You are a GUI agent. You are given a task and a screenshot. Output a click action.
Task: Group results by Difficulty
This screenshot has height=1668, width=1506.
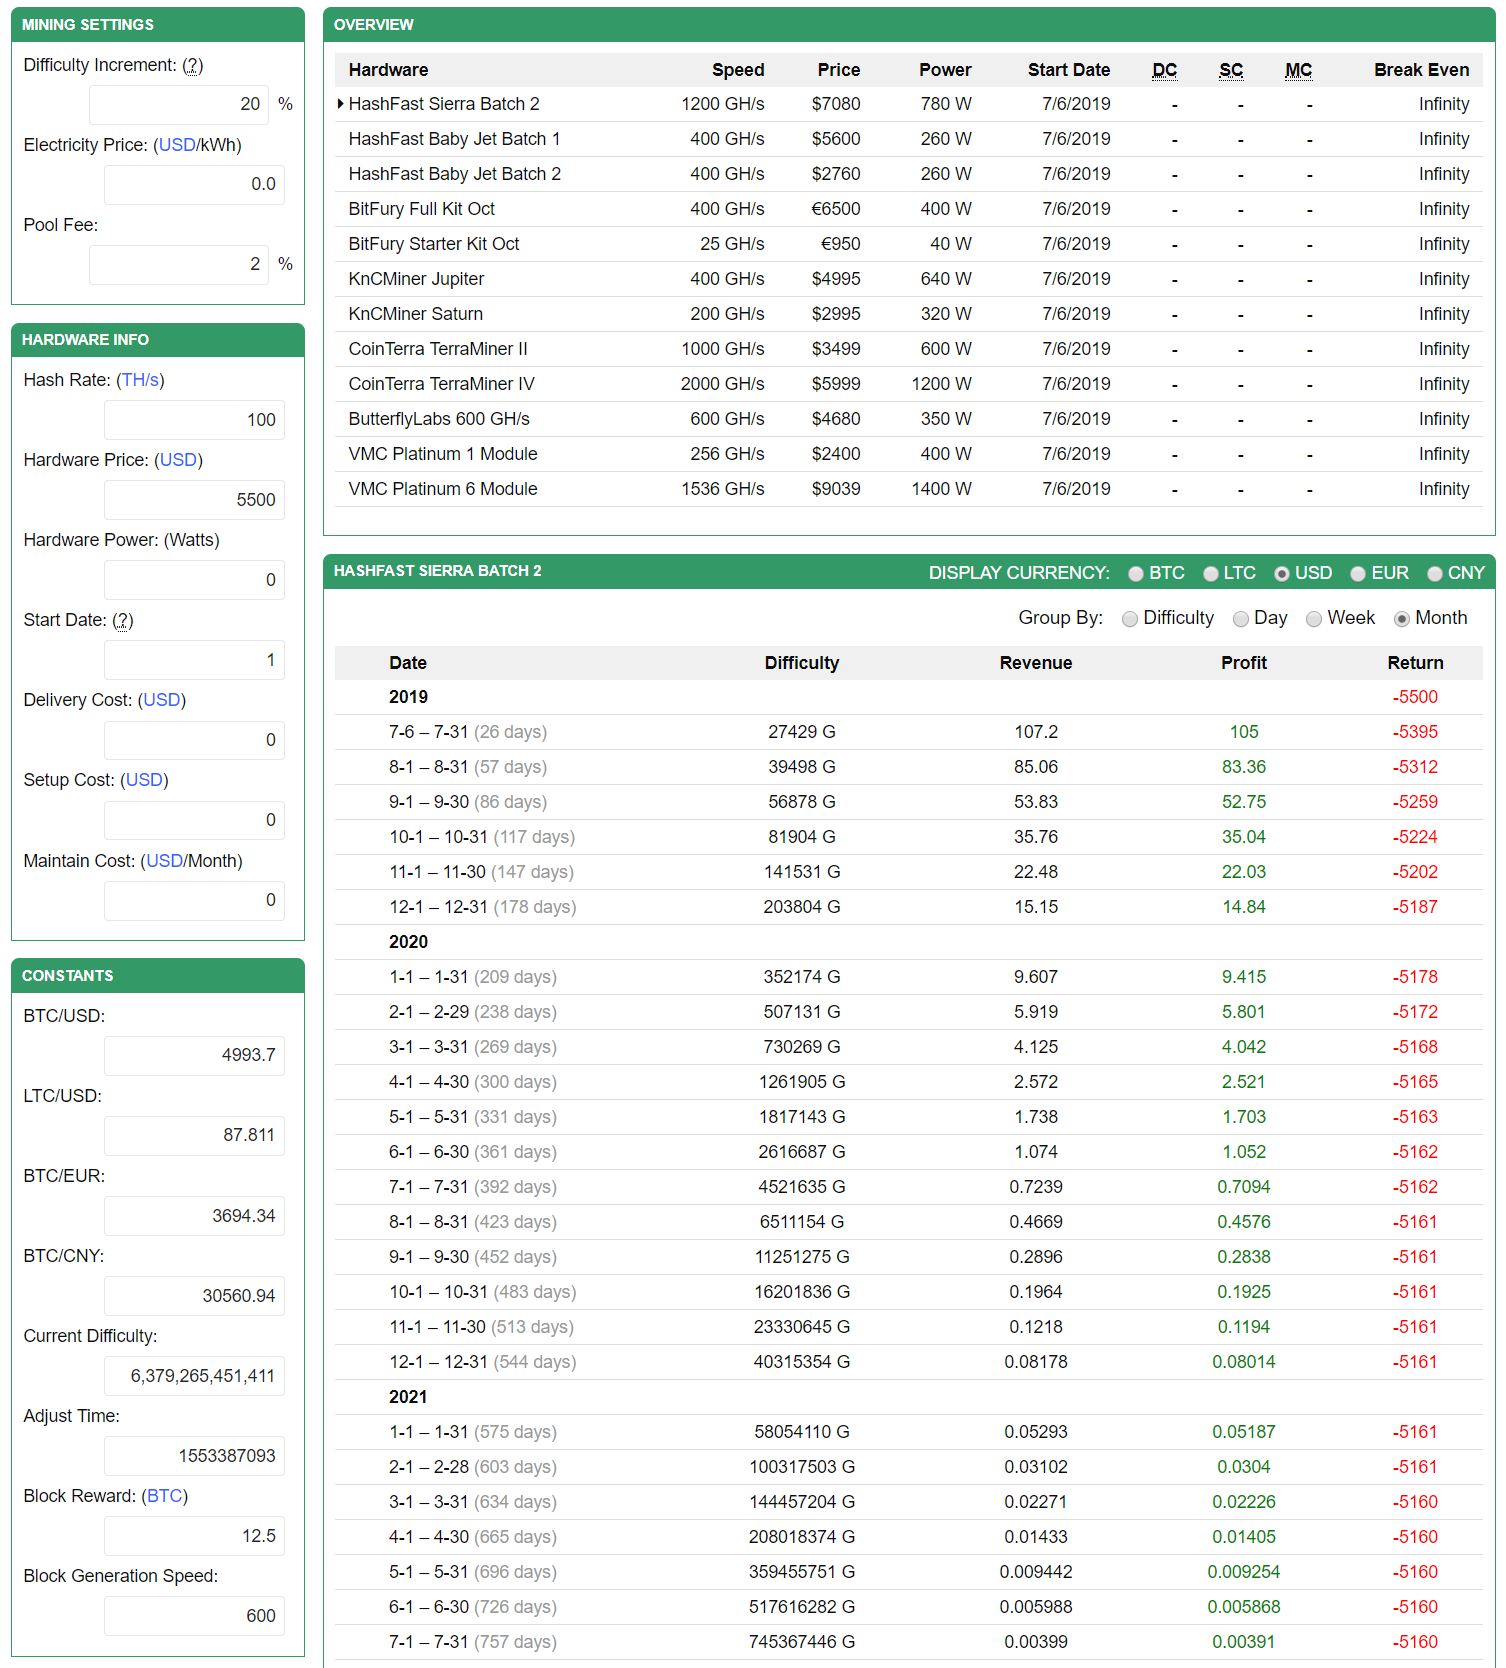click(1130, 619)
